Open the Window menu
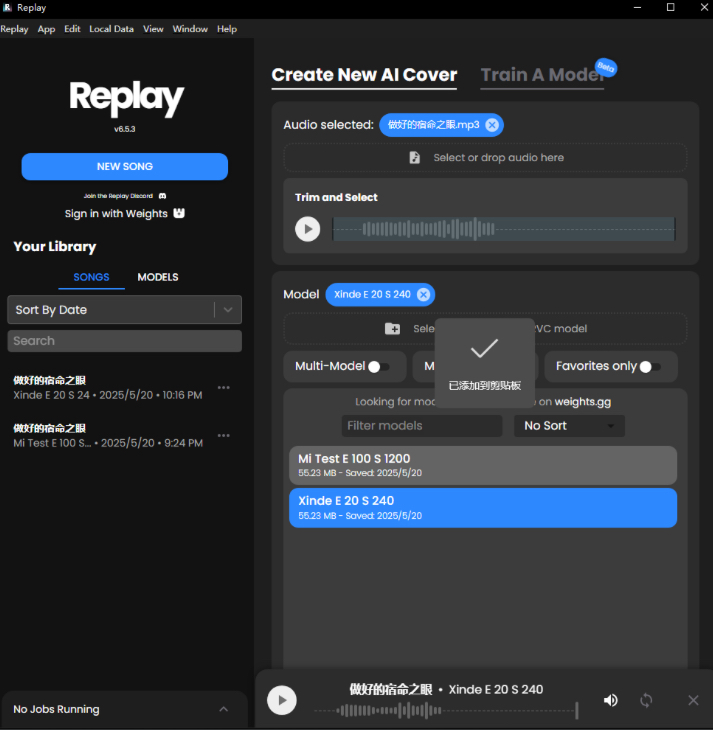This screenshot has height=730, width=713. pos(190,29)
